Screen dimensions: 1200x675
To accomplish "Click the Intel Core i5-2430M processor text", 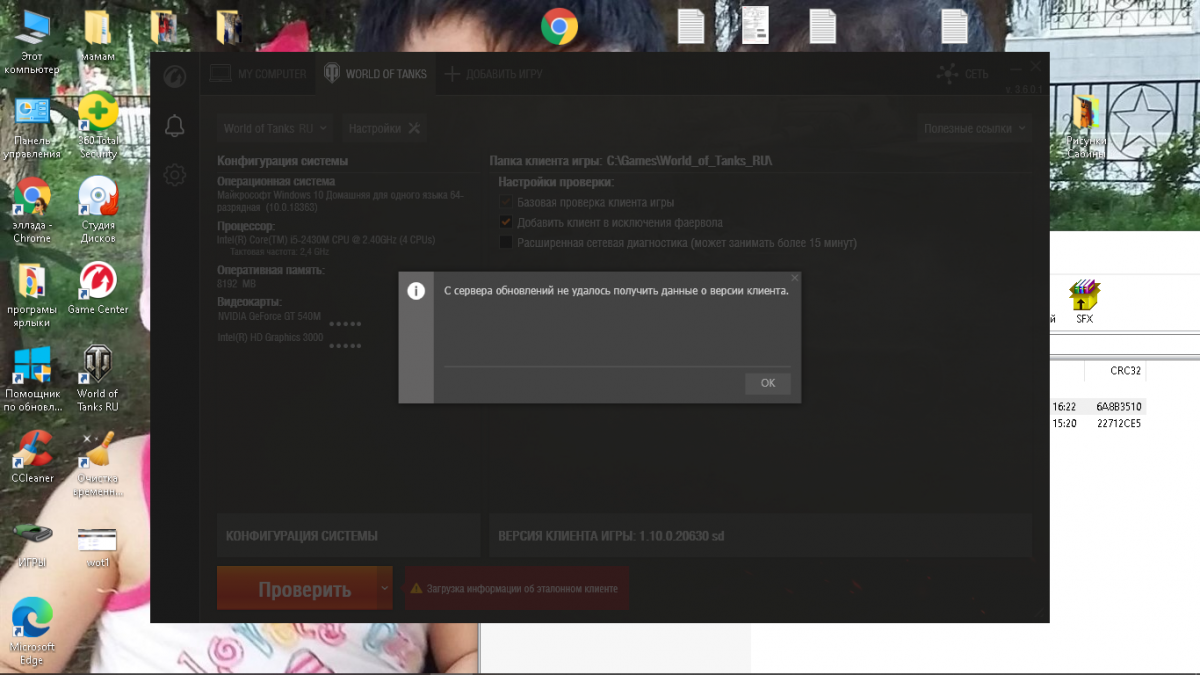I will click(x=326, y=240).
